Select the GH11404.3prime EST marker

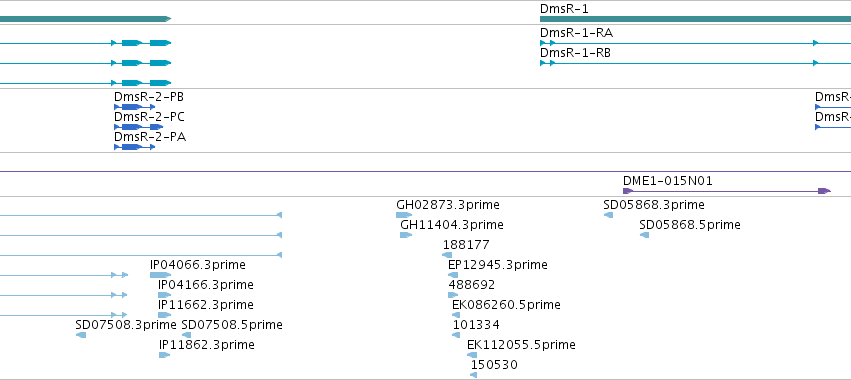tap(406, 235)
